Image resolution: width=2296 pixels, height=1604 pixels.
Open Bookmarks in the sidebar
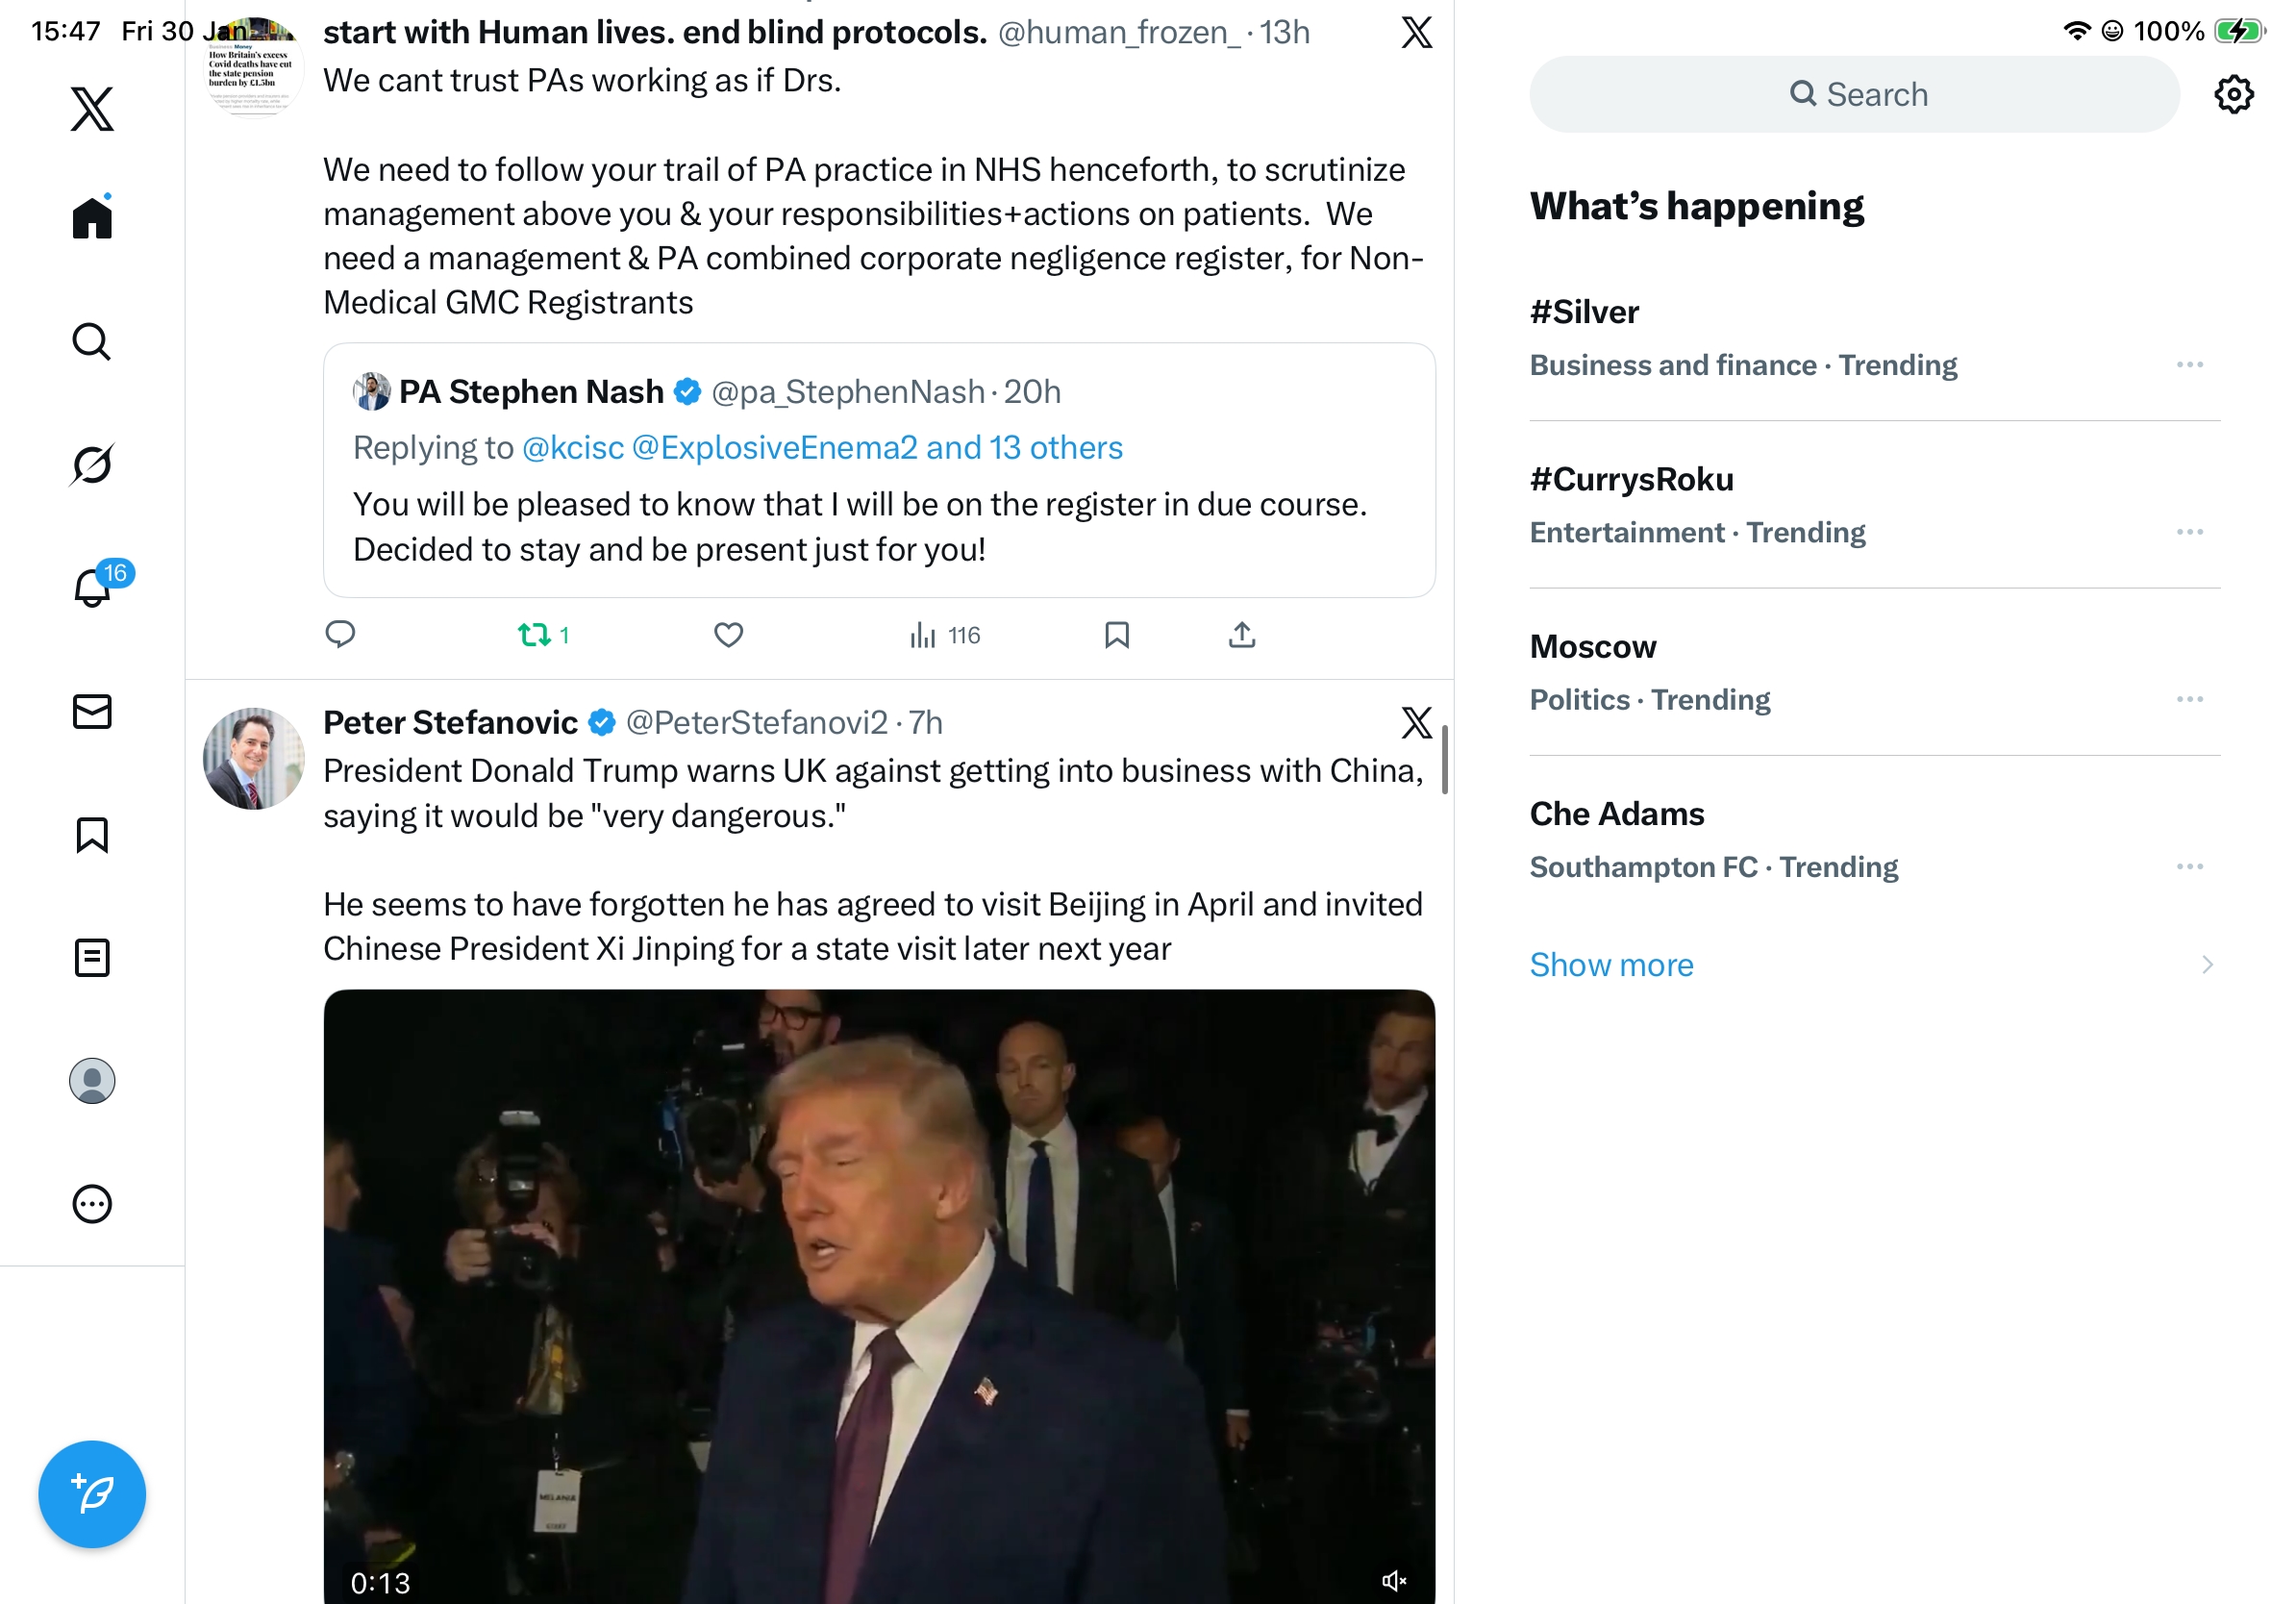(92, 835)
